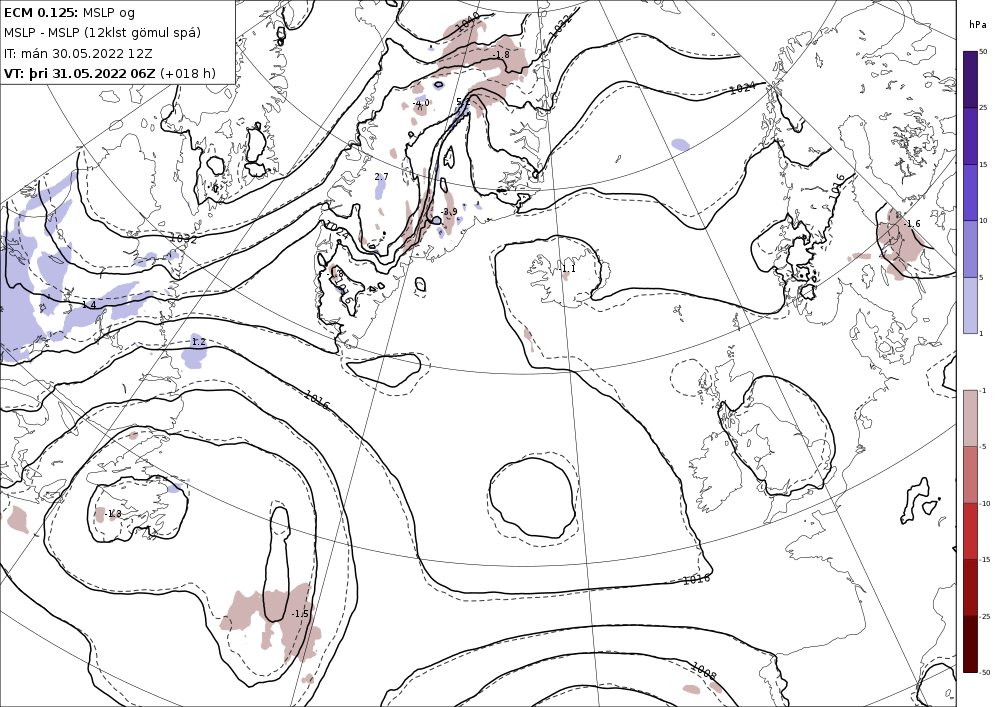
Task: Select the darkest purple 25–50 legend swatch
Action: [x=970, y=79]
